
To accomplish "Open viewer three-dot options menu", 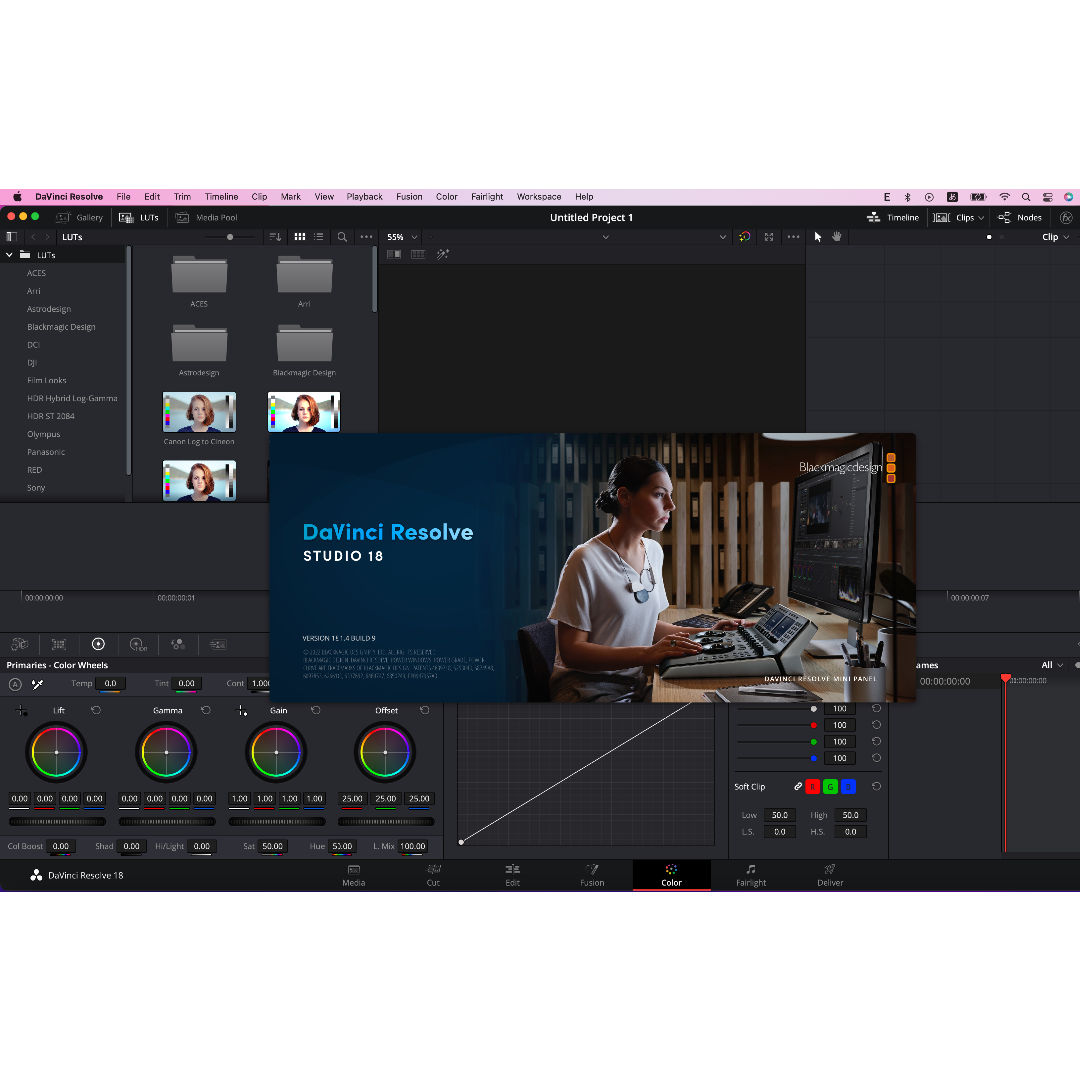I will point(793,237).
